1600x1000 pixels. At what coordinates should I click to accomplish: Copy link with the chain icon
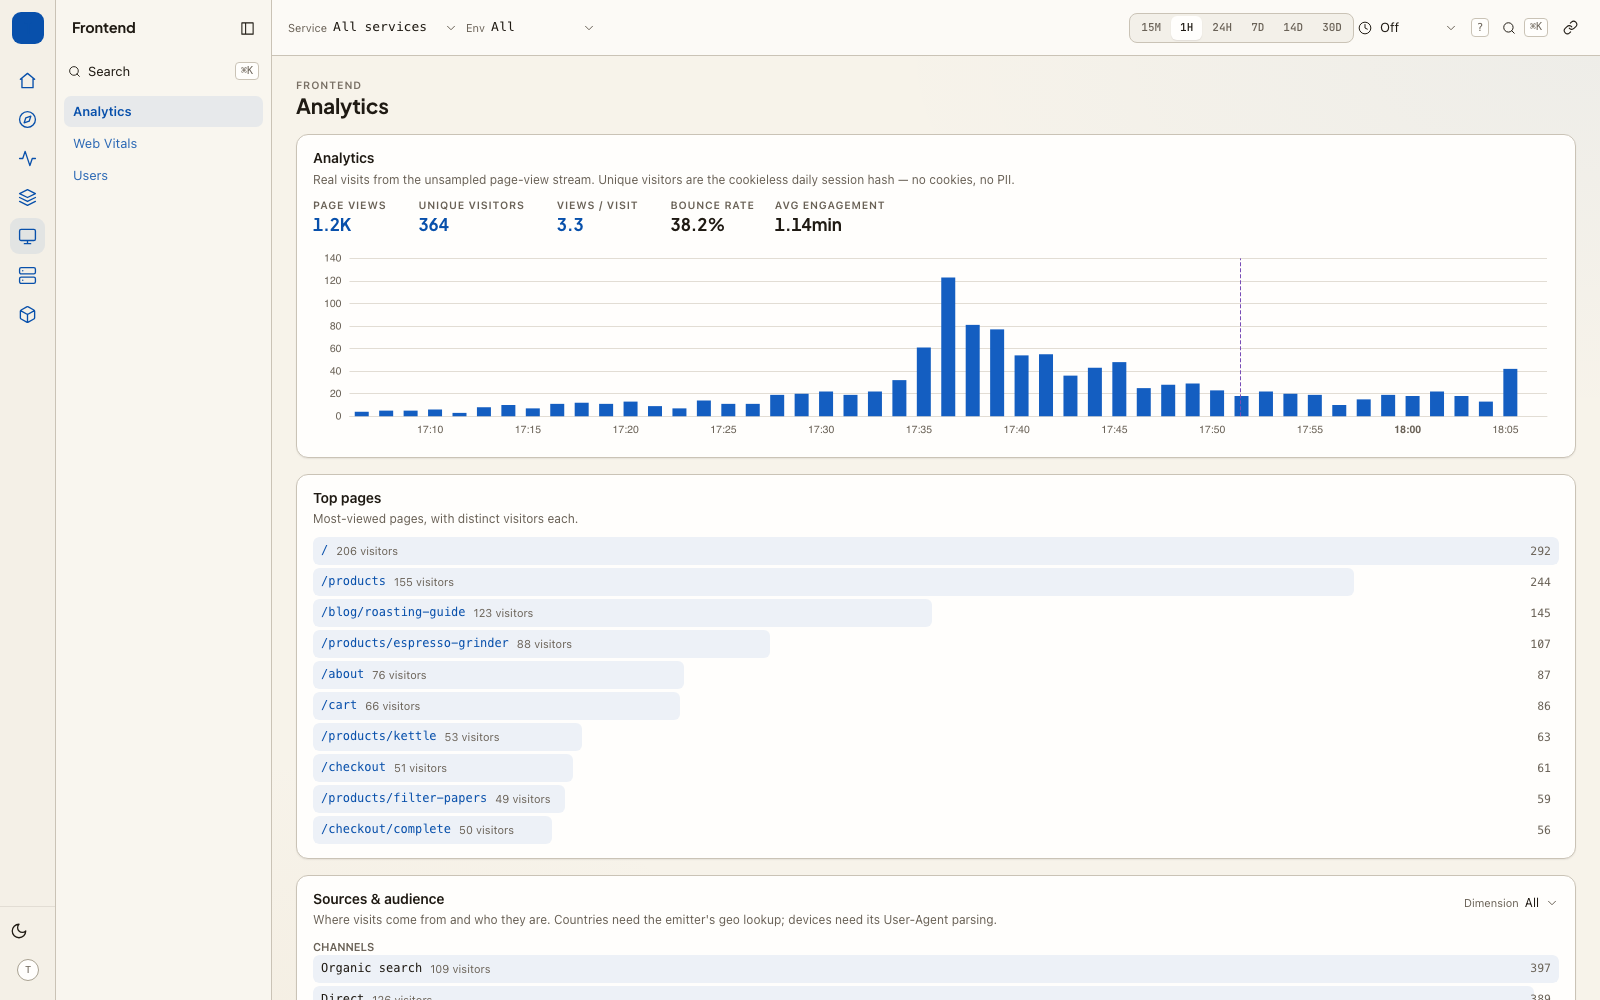(x=1571, y=28)
